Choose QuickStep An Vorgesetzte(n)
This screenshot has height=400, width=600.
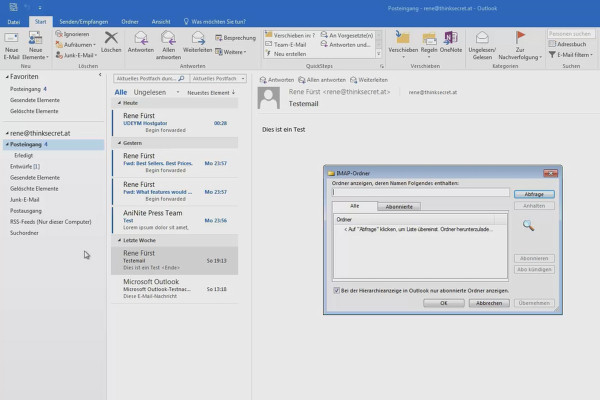coord(347,35)
